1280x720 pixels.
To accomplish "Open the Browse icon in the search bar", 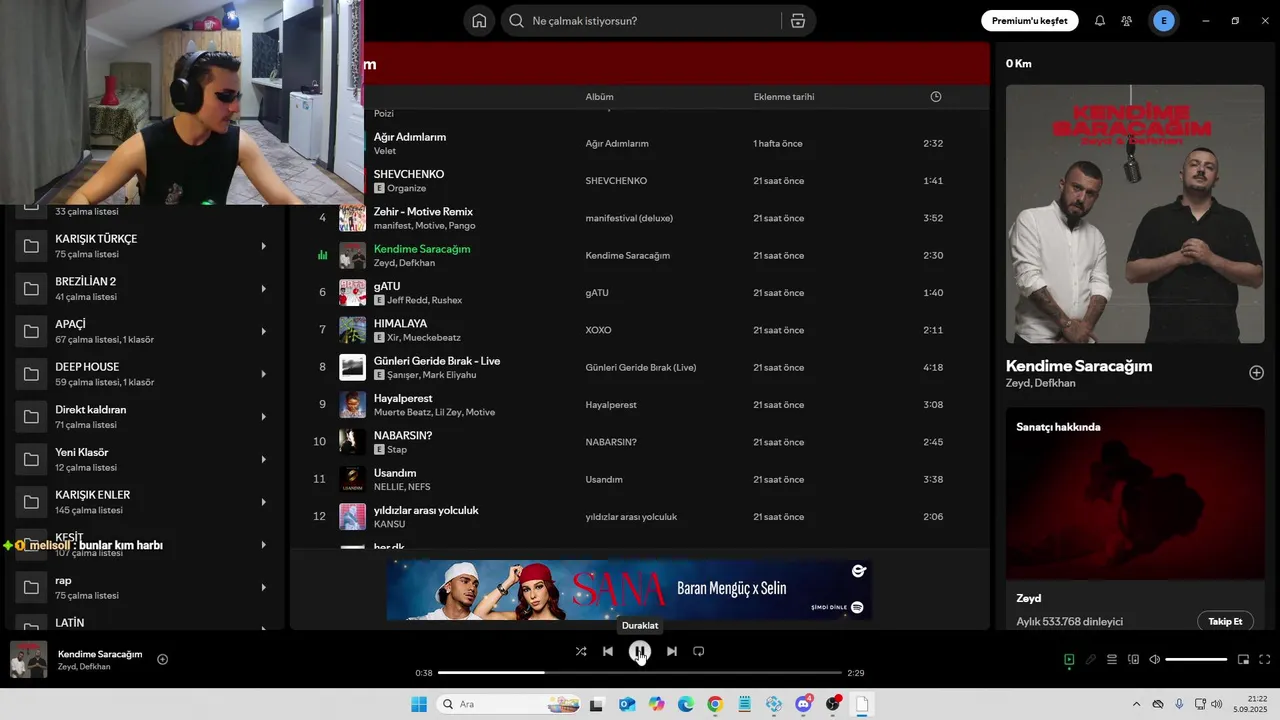I will tap(798, 21).
